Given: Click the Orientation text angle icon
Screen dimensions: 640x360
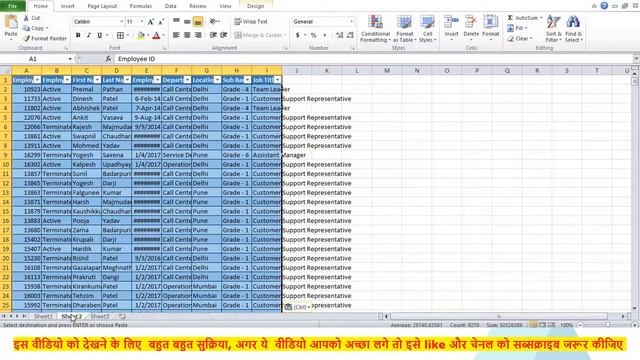Looking at the screenshot, I should (x=213, y=22).
